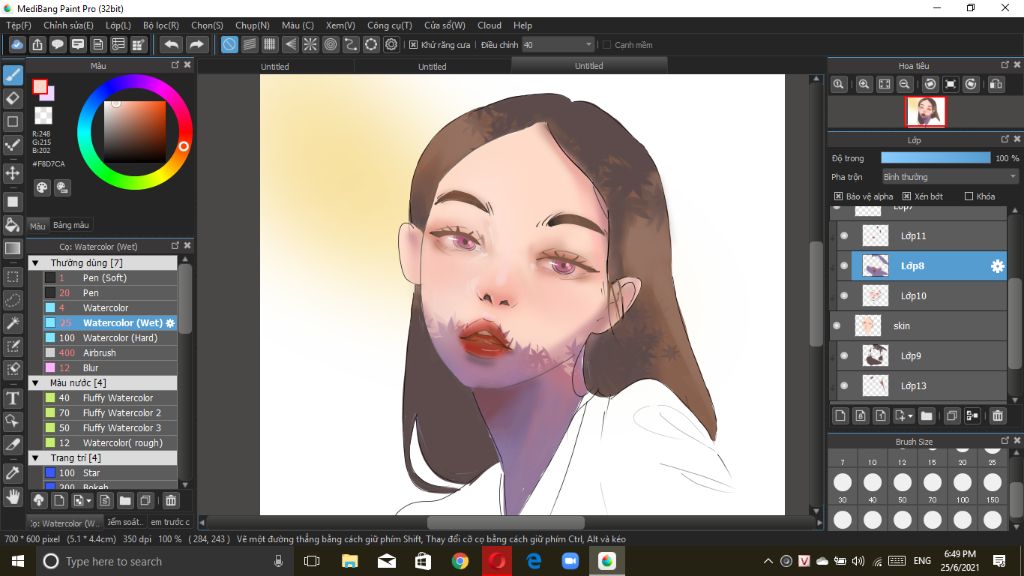This screenshot has height=576, width=1024.
Task: Select the Fluffy Watercolor 2 brush
Action: [110, 413]
